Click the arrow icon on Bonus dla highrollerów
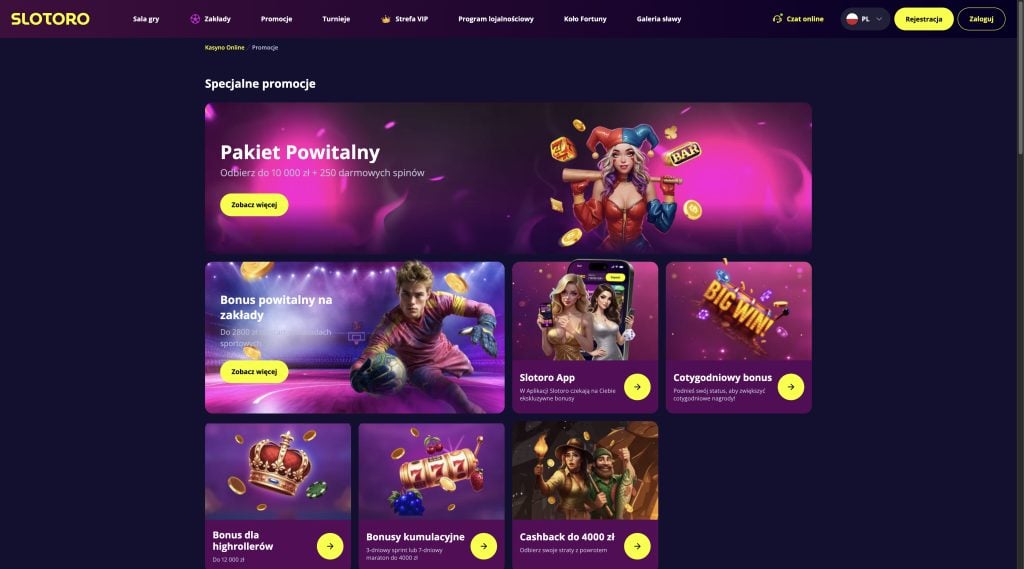The width and height of the screenshot is (1024, 569). click(x=330, y=546)
